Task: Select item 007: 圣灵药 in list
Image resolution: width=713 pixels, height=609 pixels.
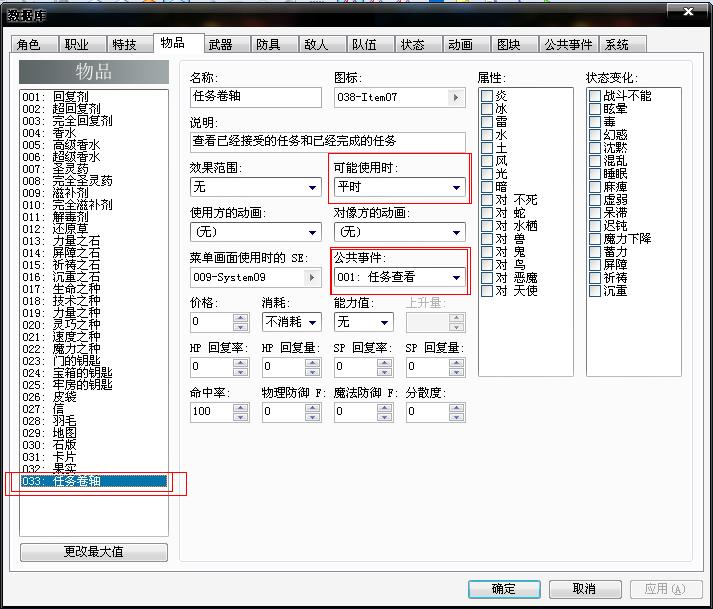Action: (94, 169)
